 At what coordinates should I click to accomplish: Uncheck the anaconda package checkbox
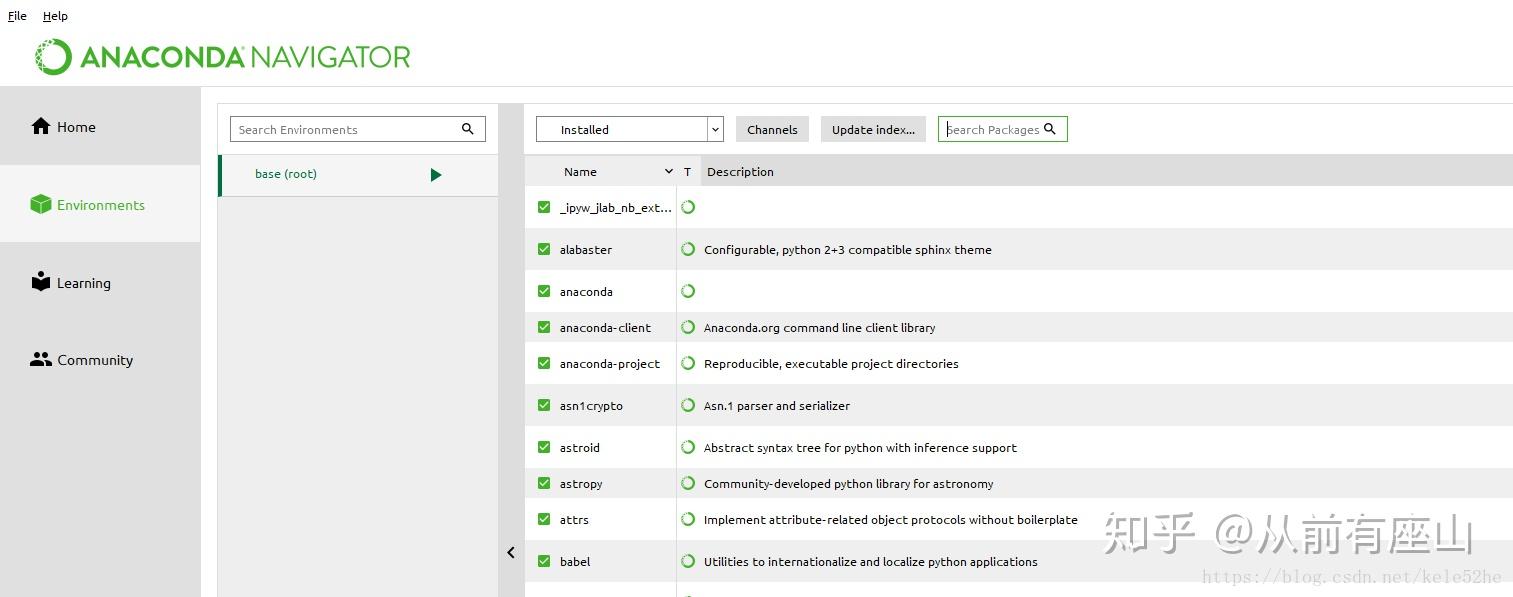(544, 291)
